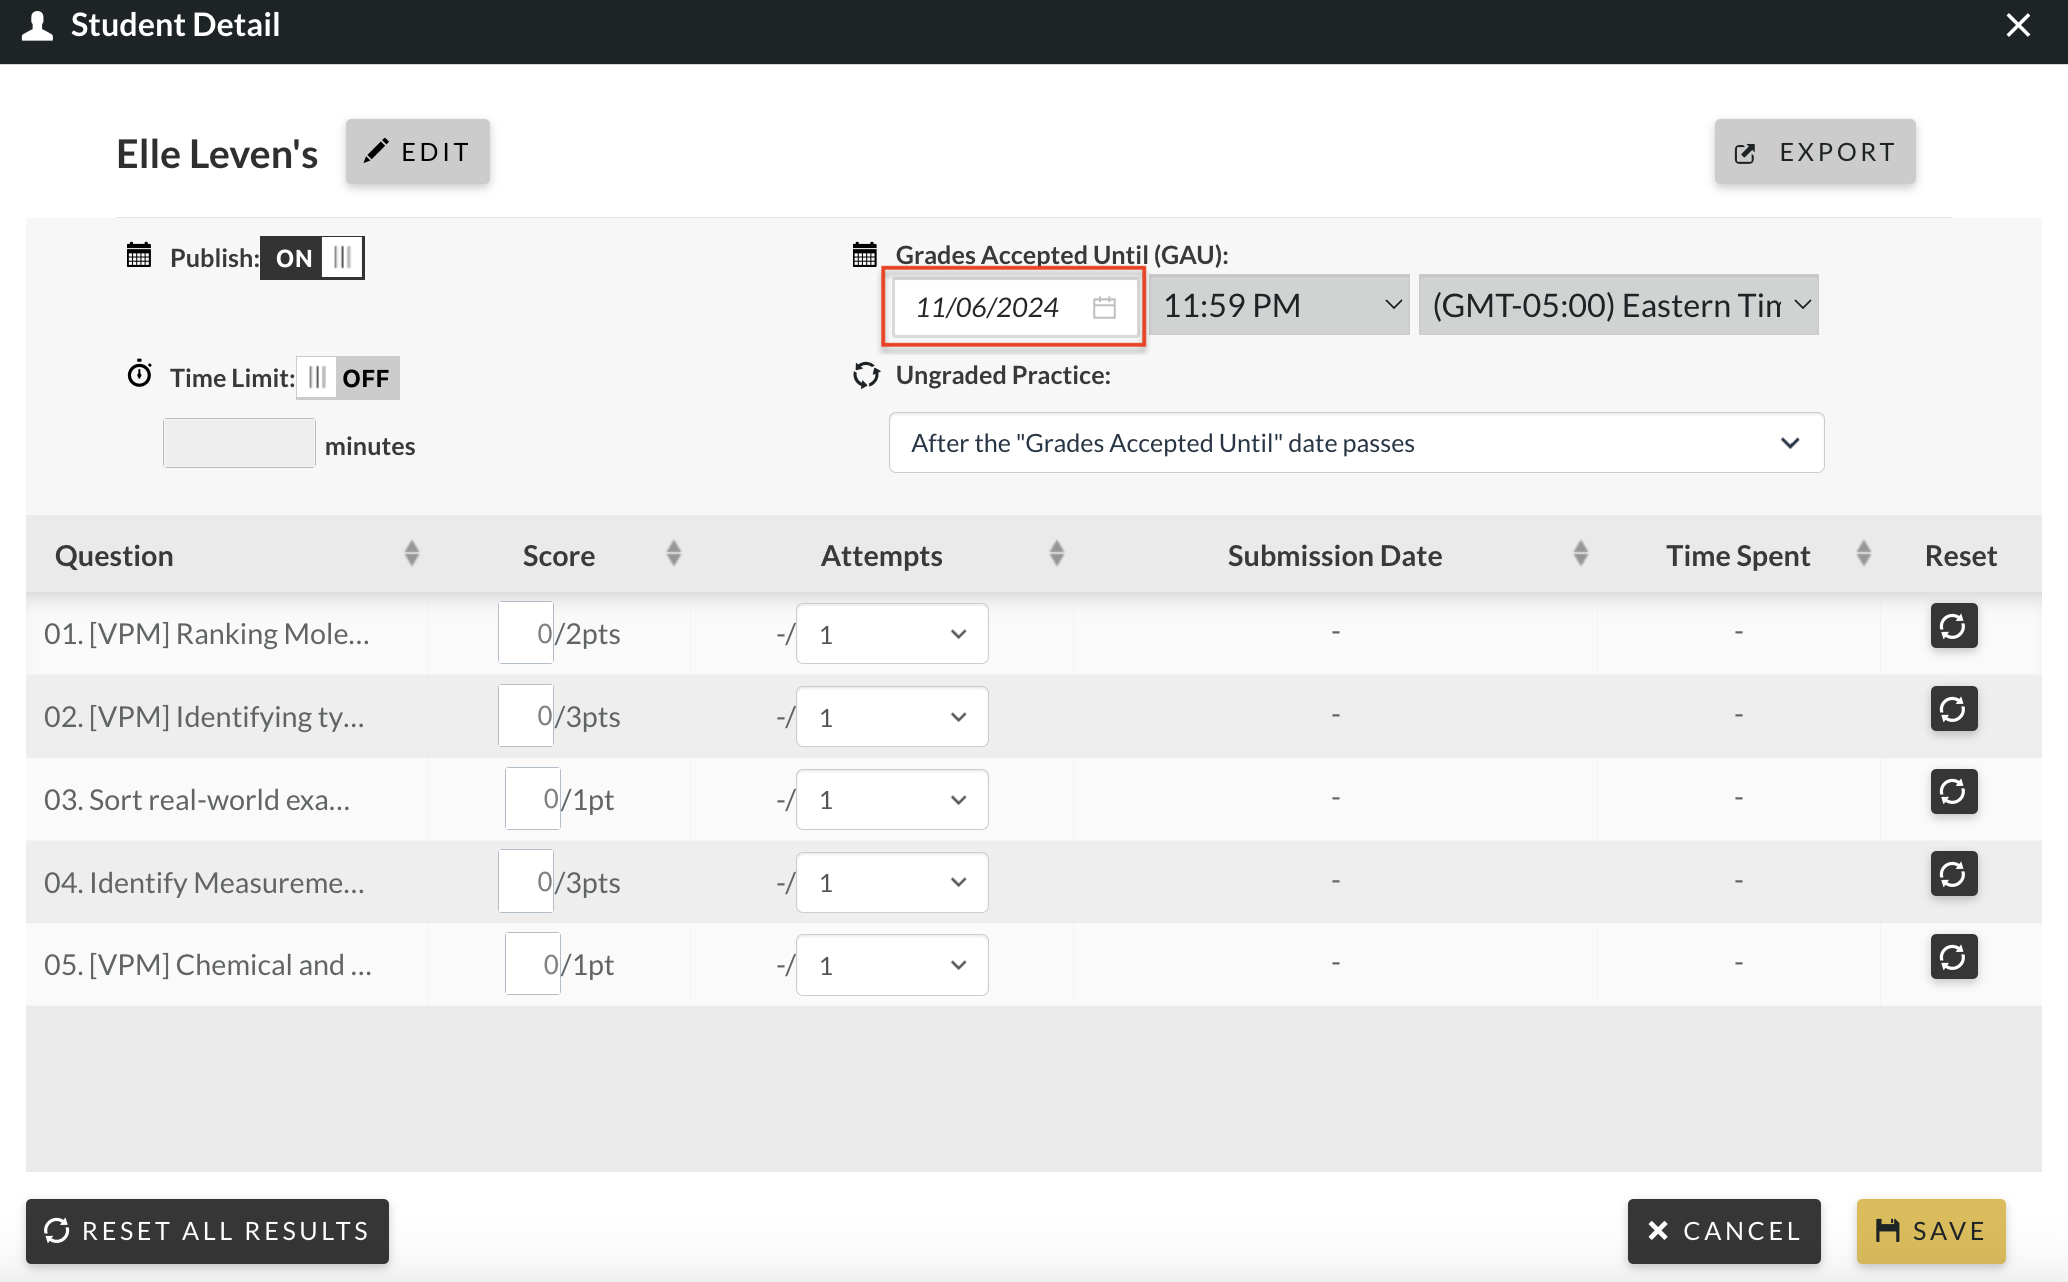This screenshot has width=2068, height=1282.
Task: Close the Student Detail dialog
Action: pyautogui.click(x=2018, y=25)
